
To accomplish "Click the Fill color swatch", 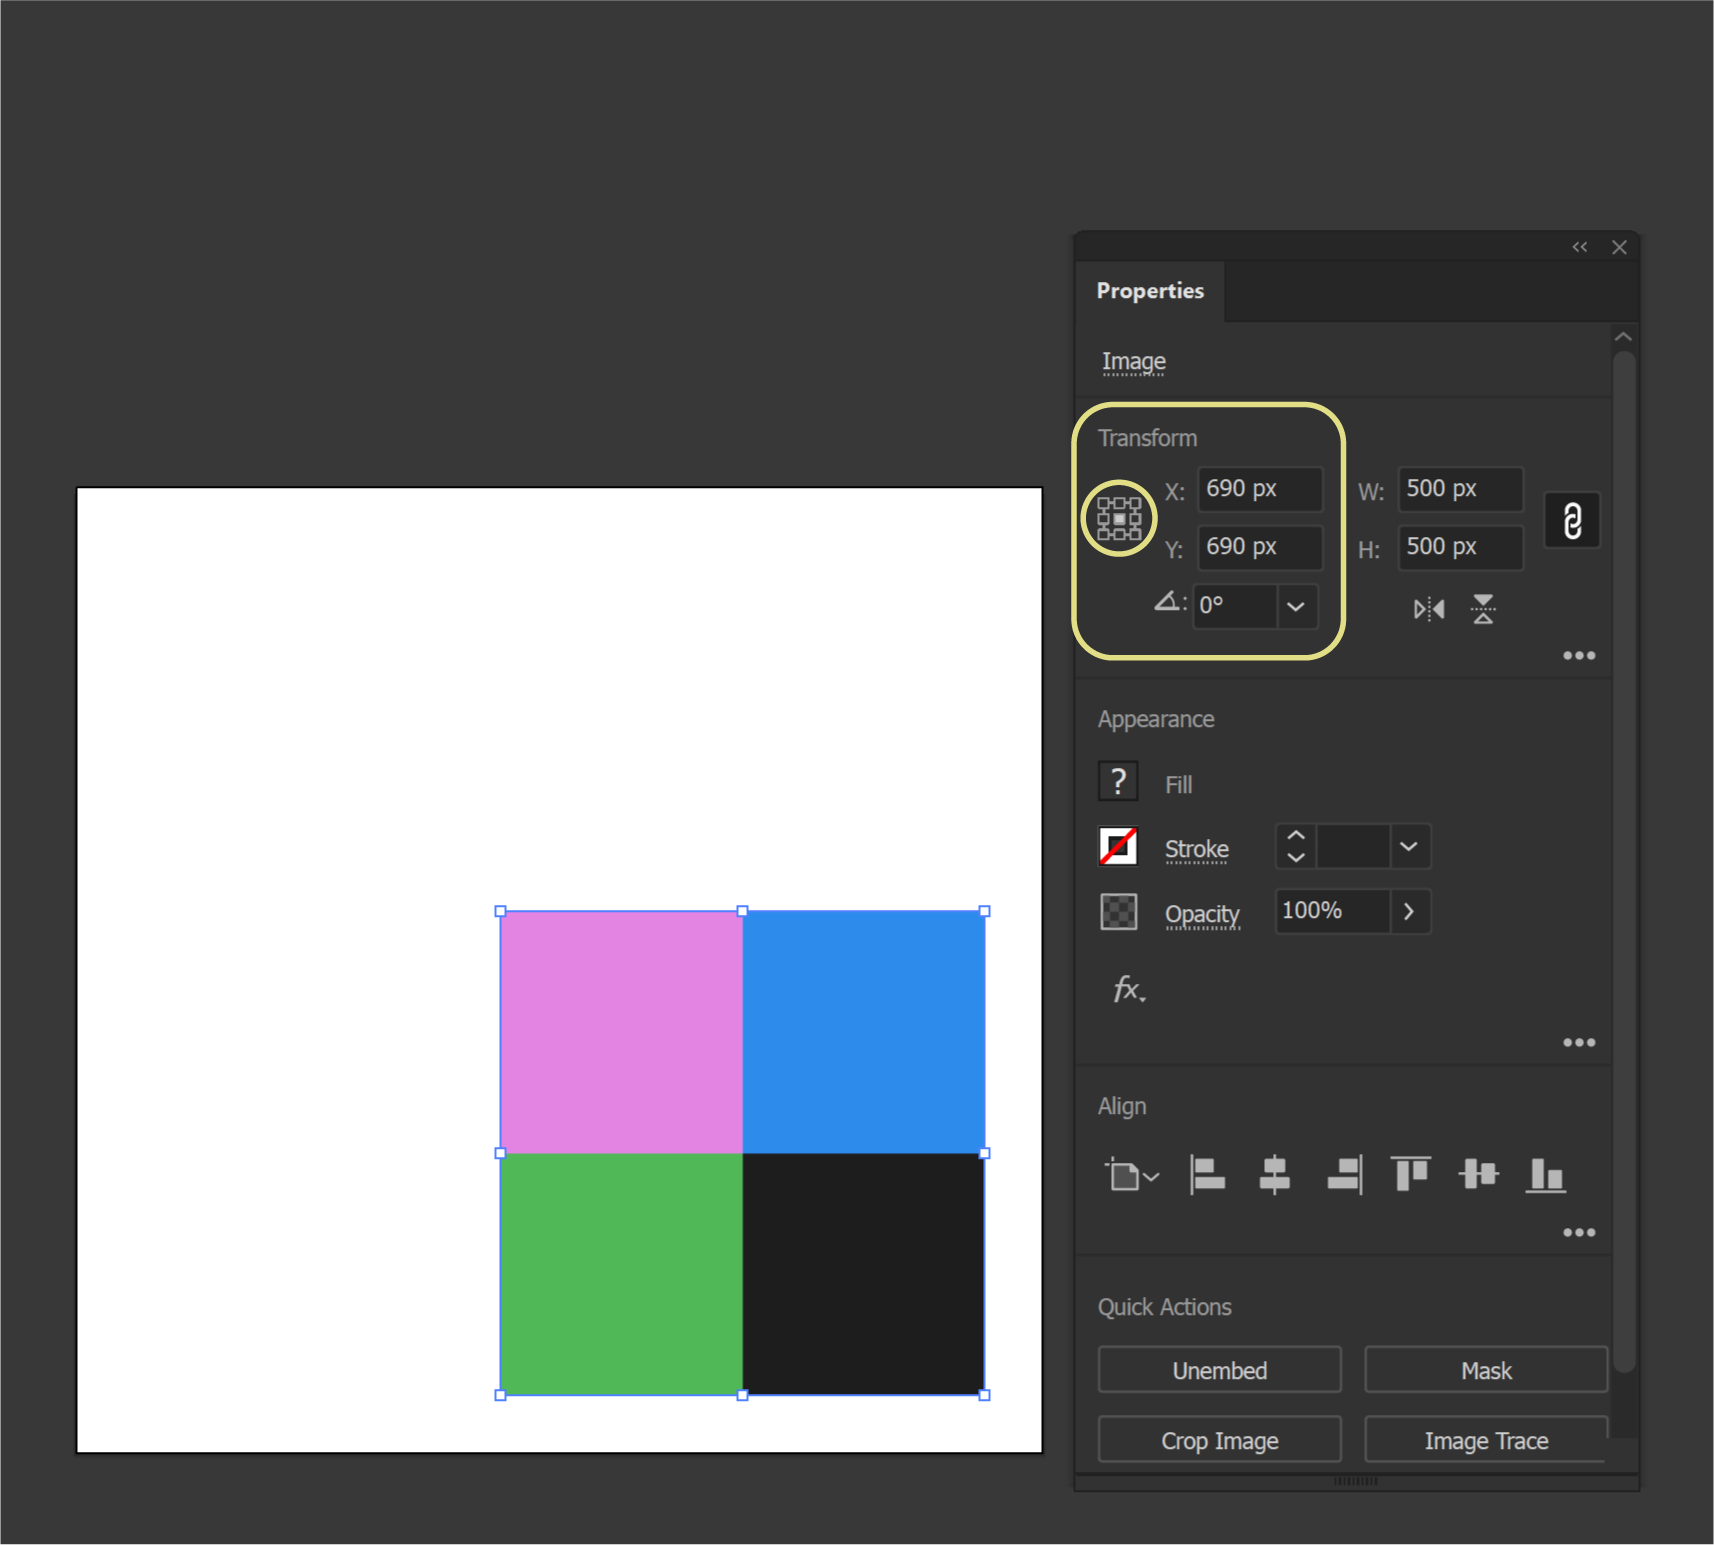I will point(1118,781).
